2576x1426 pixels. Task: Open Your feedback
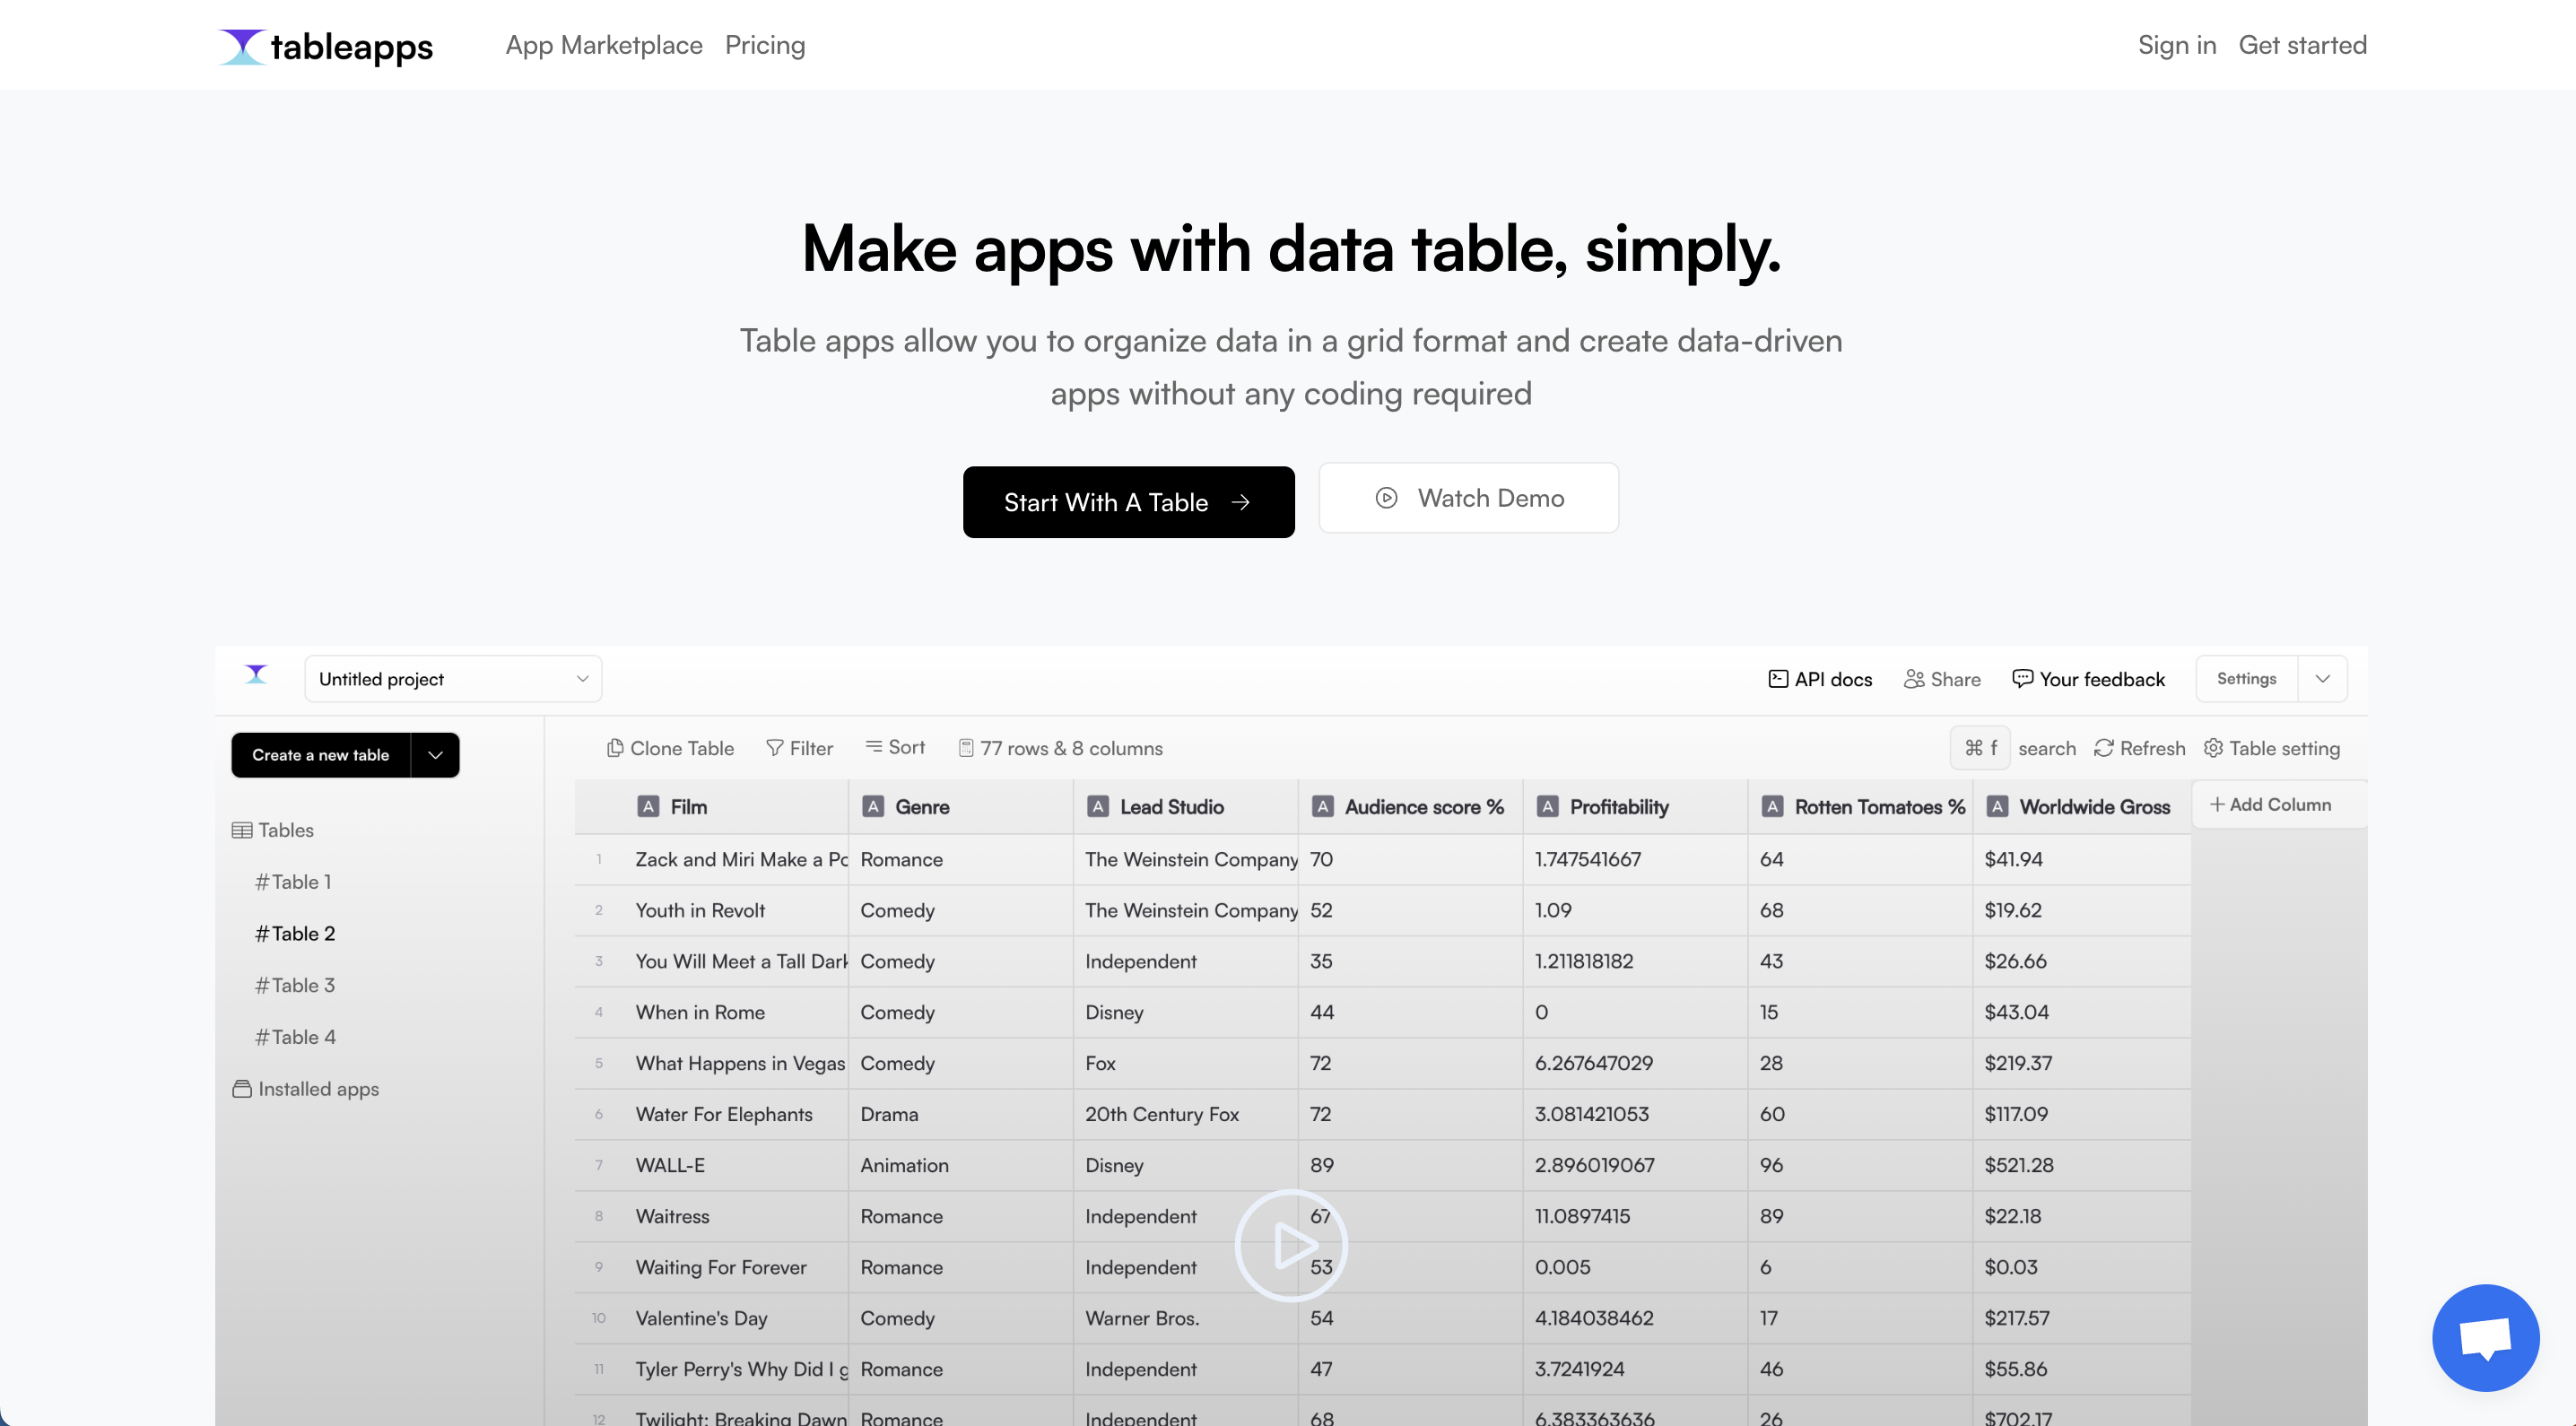click(2088, 679)
